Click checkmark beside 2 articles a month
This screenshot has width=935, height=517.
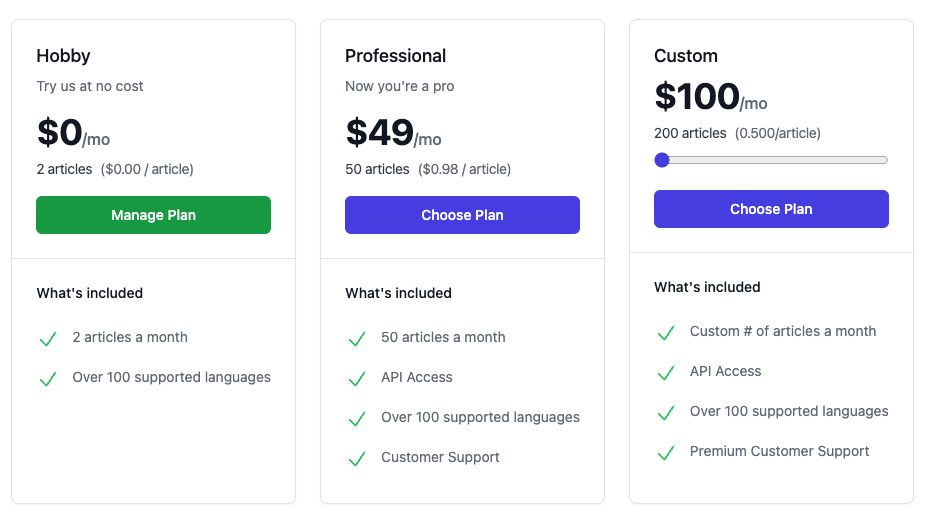[47, 339]
